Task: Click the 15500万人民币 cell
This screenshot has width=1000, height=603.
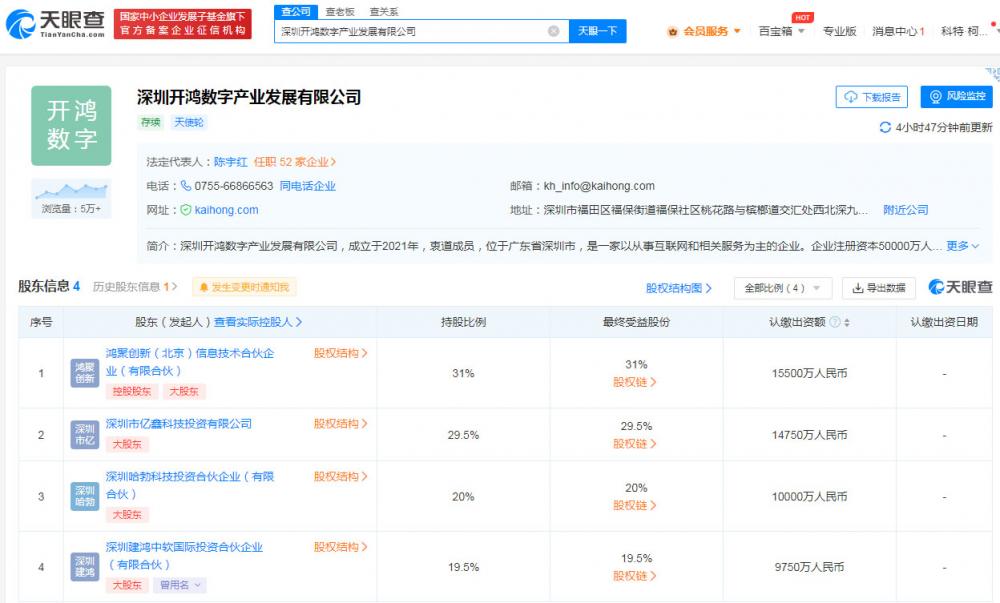Action: 809,373
